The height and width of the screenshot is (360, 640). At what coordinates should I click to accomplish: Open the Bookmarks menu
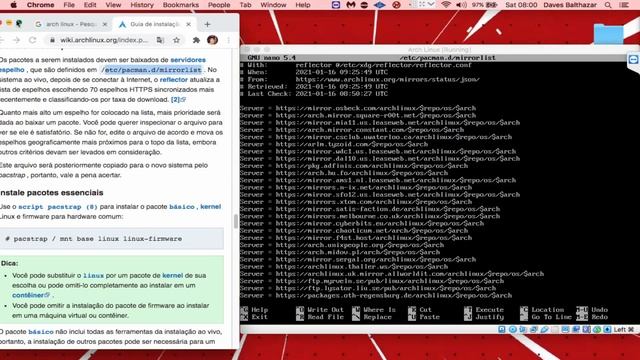coord(180,5)
